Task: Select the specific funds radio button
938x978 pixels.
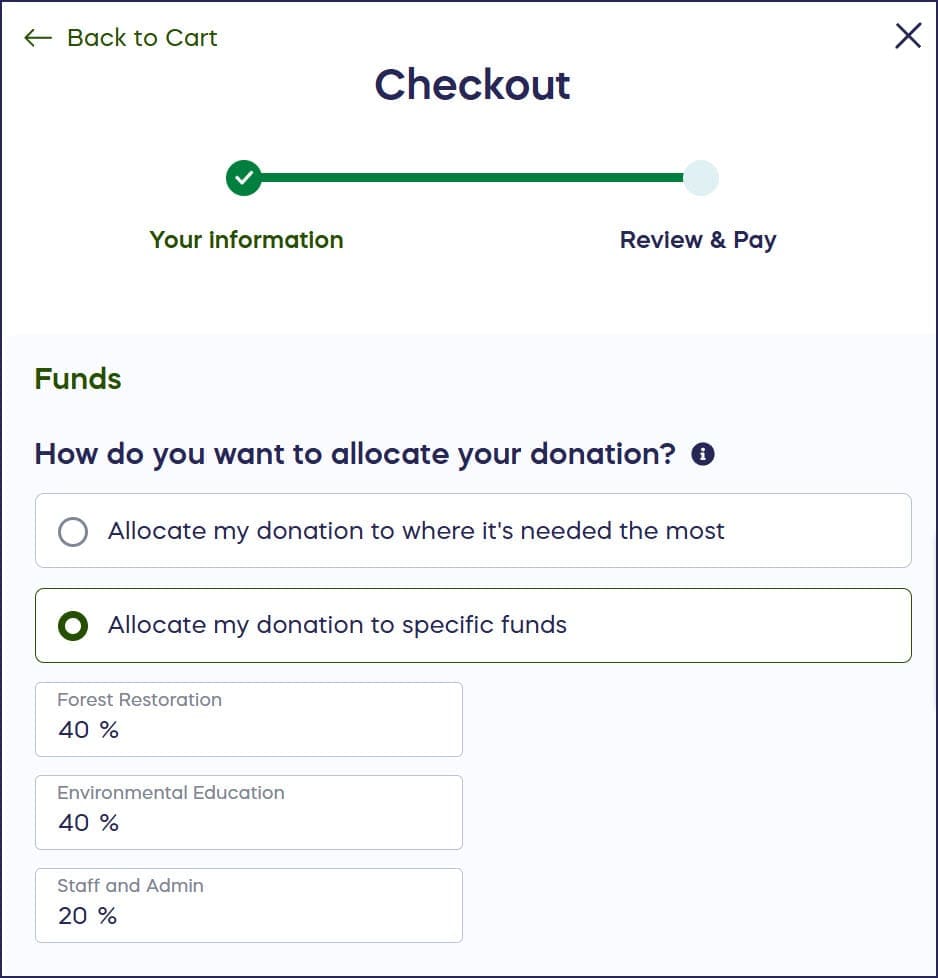Action: point(73,626)
